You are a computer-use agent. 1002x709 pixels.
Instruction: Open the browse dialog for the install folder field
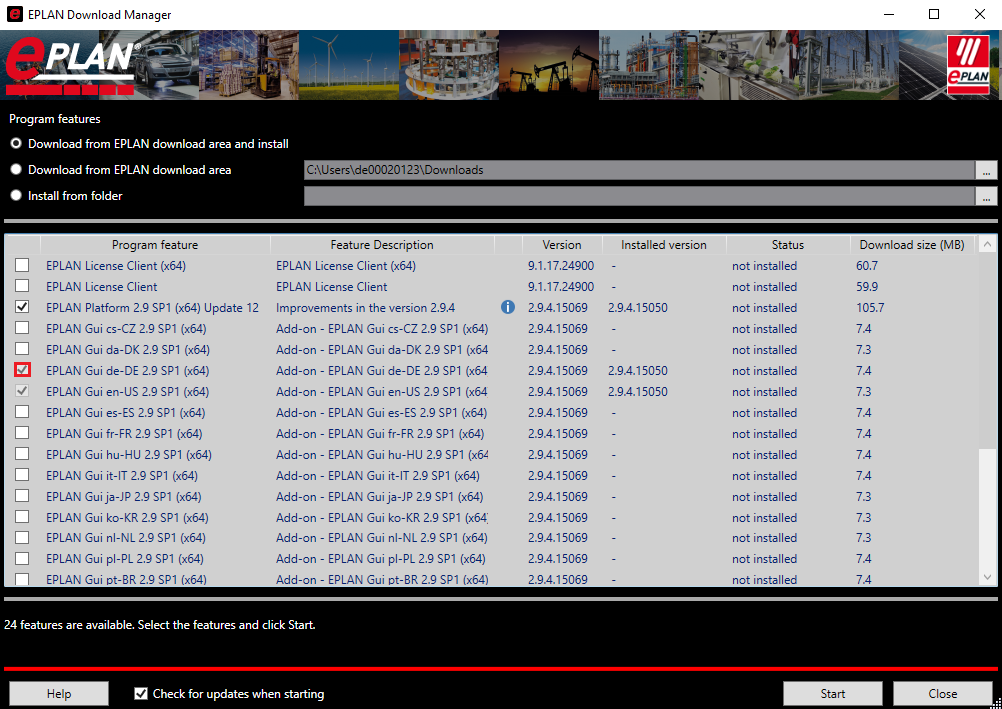pyautogui.click(x=987, y=195)
